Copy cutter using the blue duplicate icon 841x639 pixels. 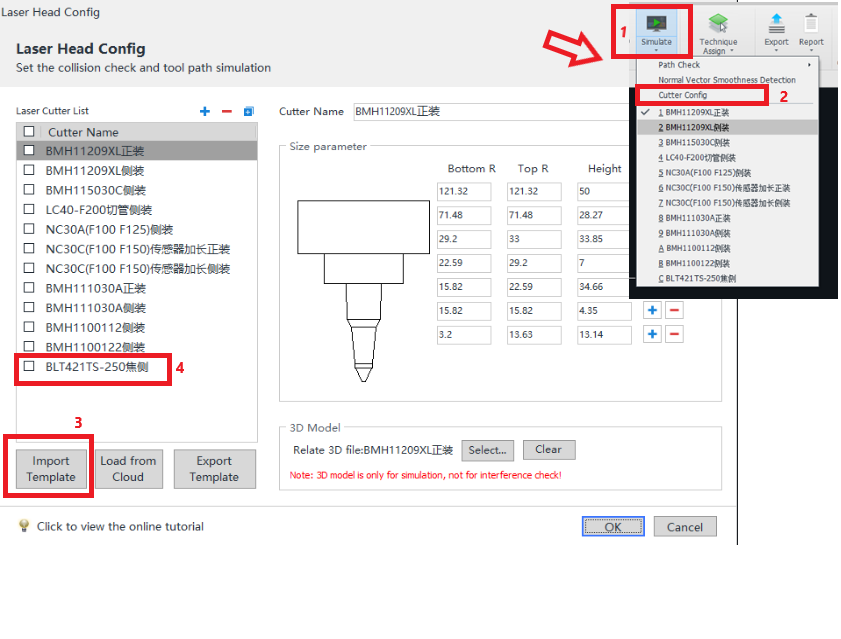[248, 111]
